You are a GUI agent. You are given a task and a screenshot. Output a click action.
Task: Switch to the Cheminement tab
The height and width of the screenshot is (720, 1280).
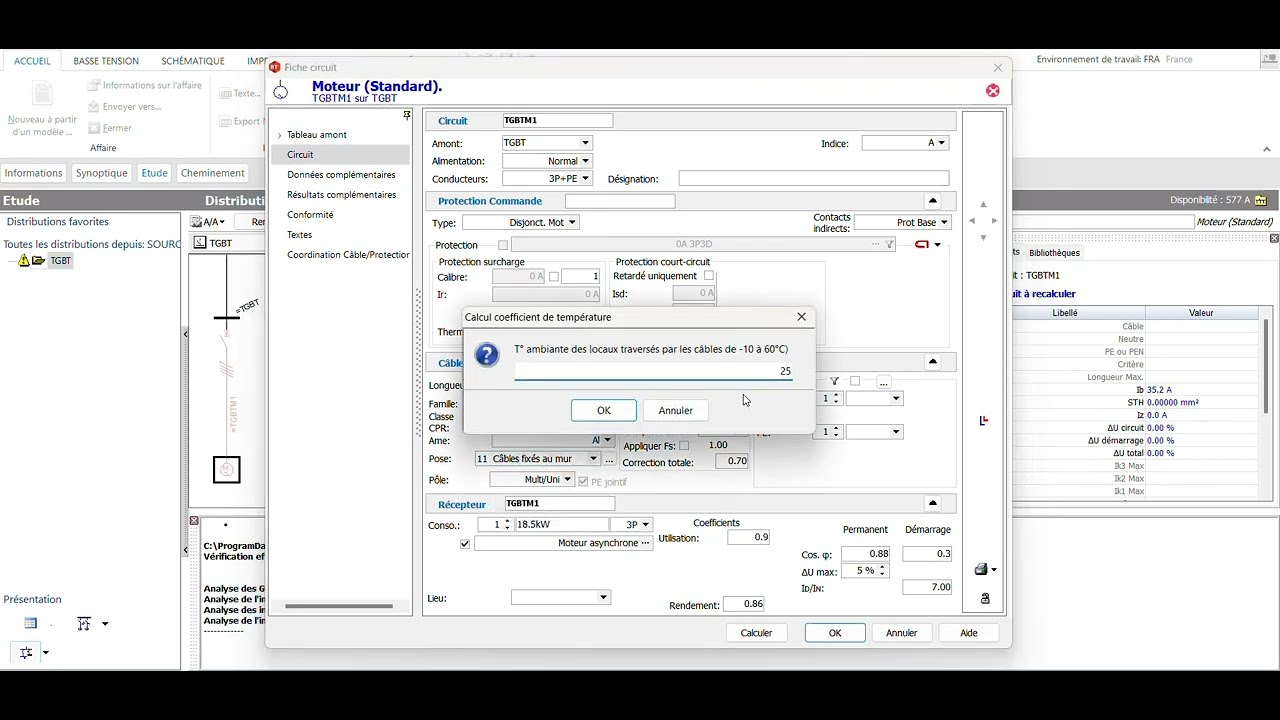[212, 173]
